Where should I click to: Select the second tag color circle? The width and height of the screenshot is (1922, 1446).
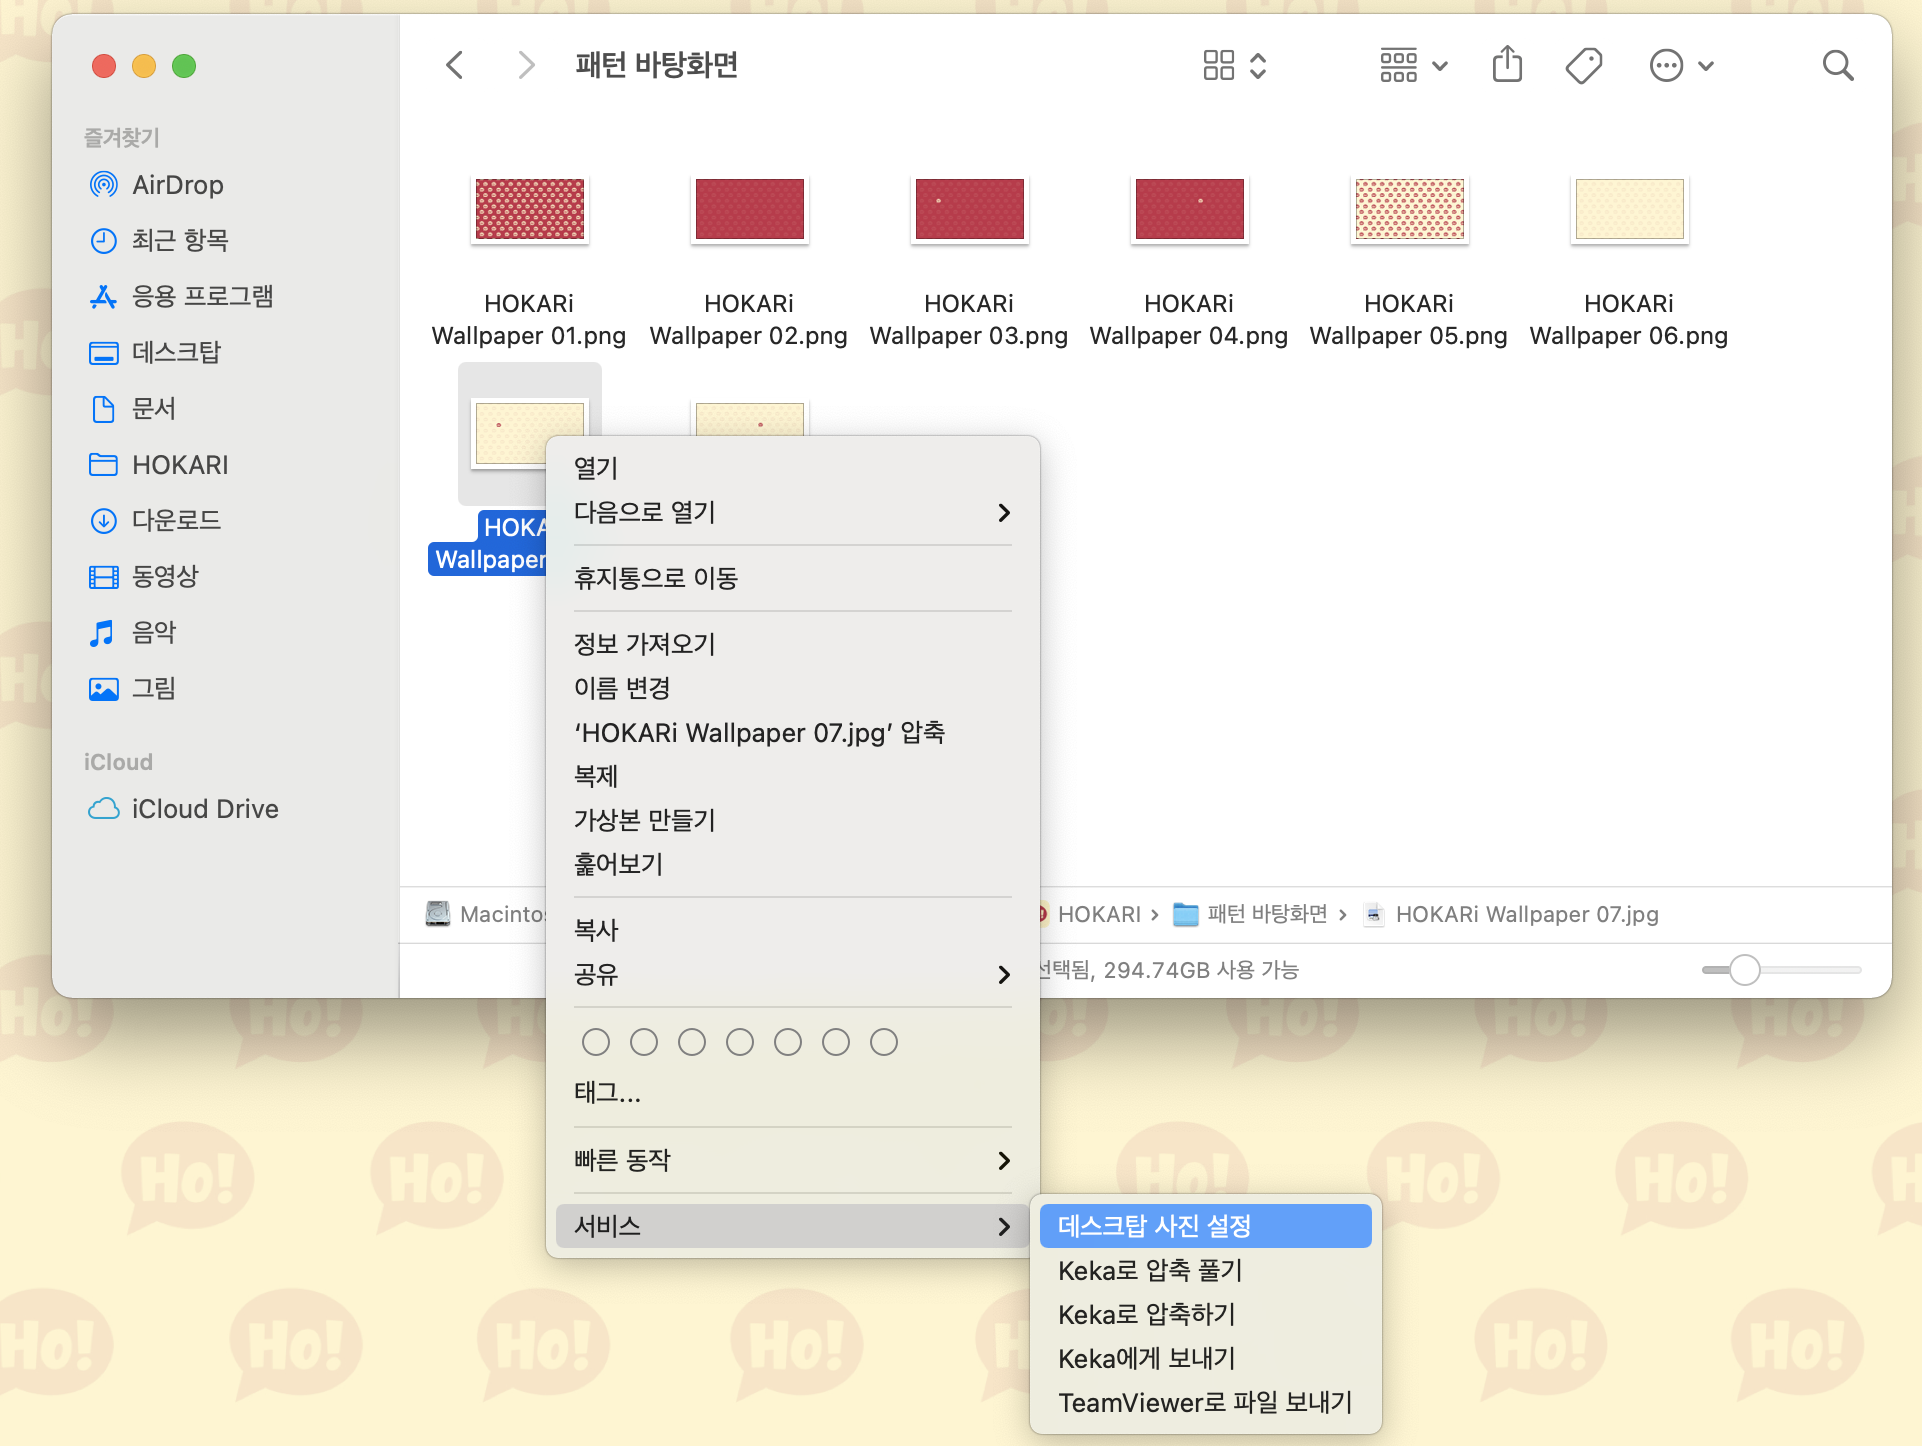point(644,1042)
